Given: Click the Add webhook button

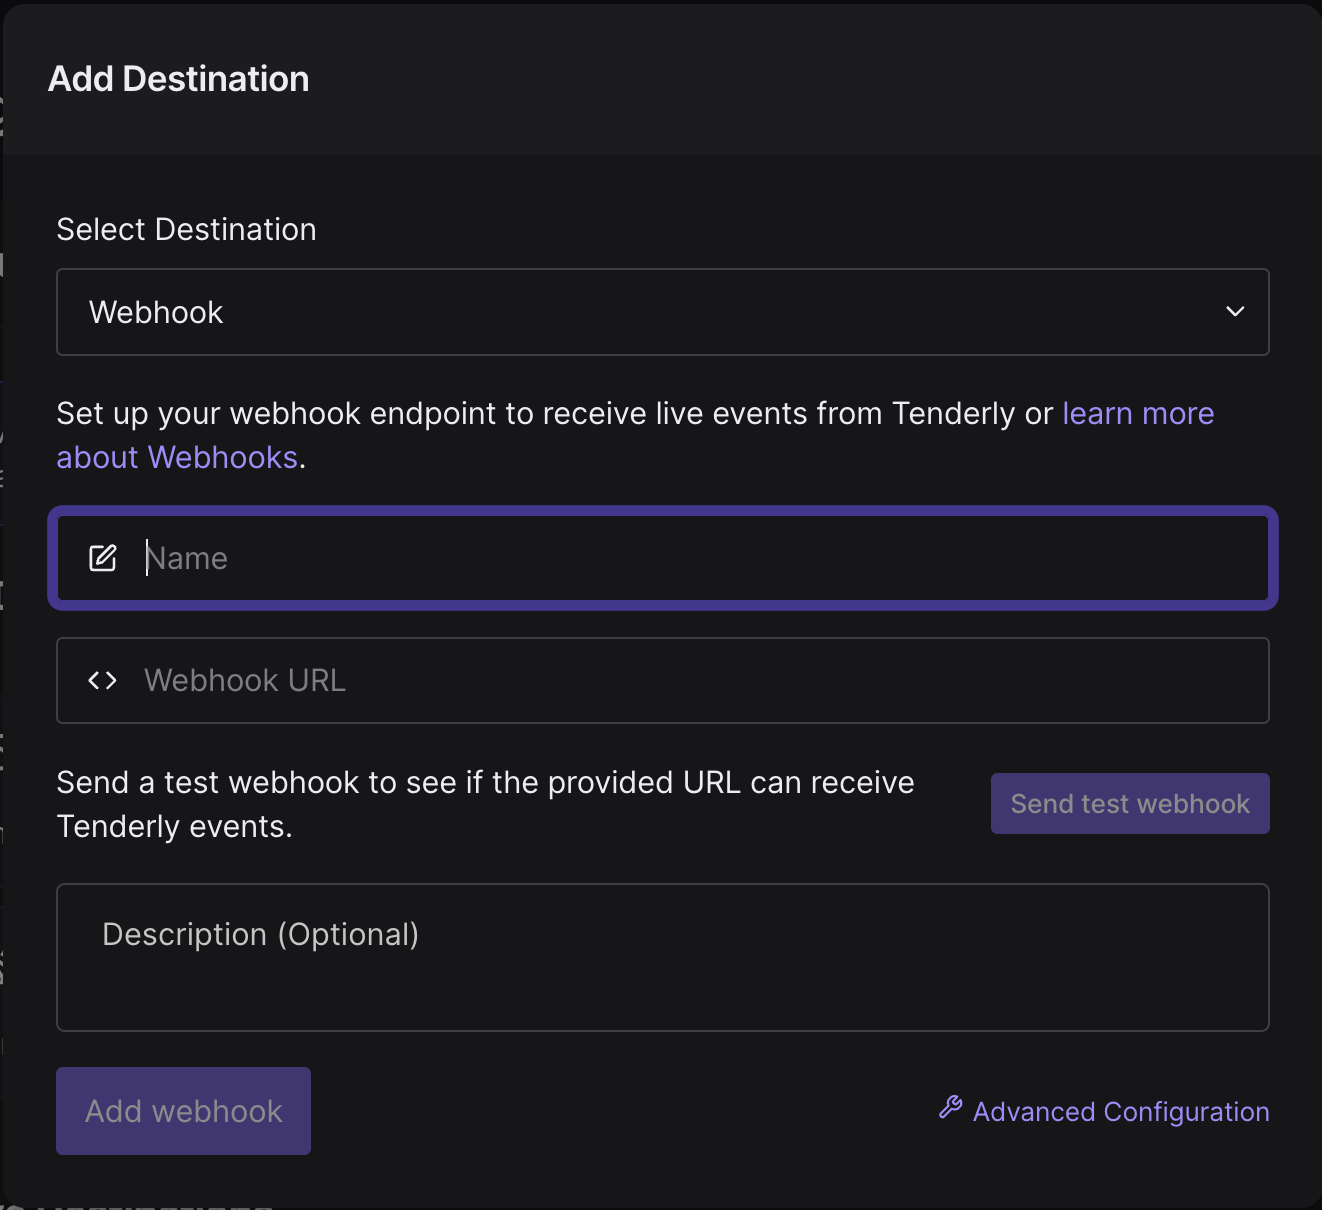Looking at the screenshot, I should [x=183, y=1111].
